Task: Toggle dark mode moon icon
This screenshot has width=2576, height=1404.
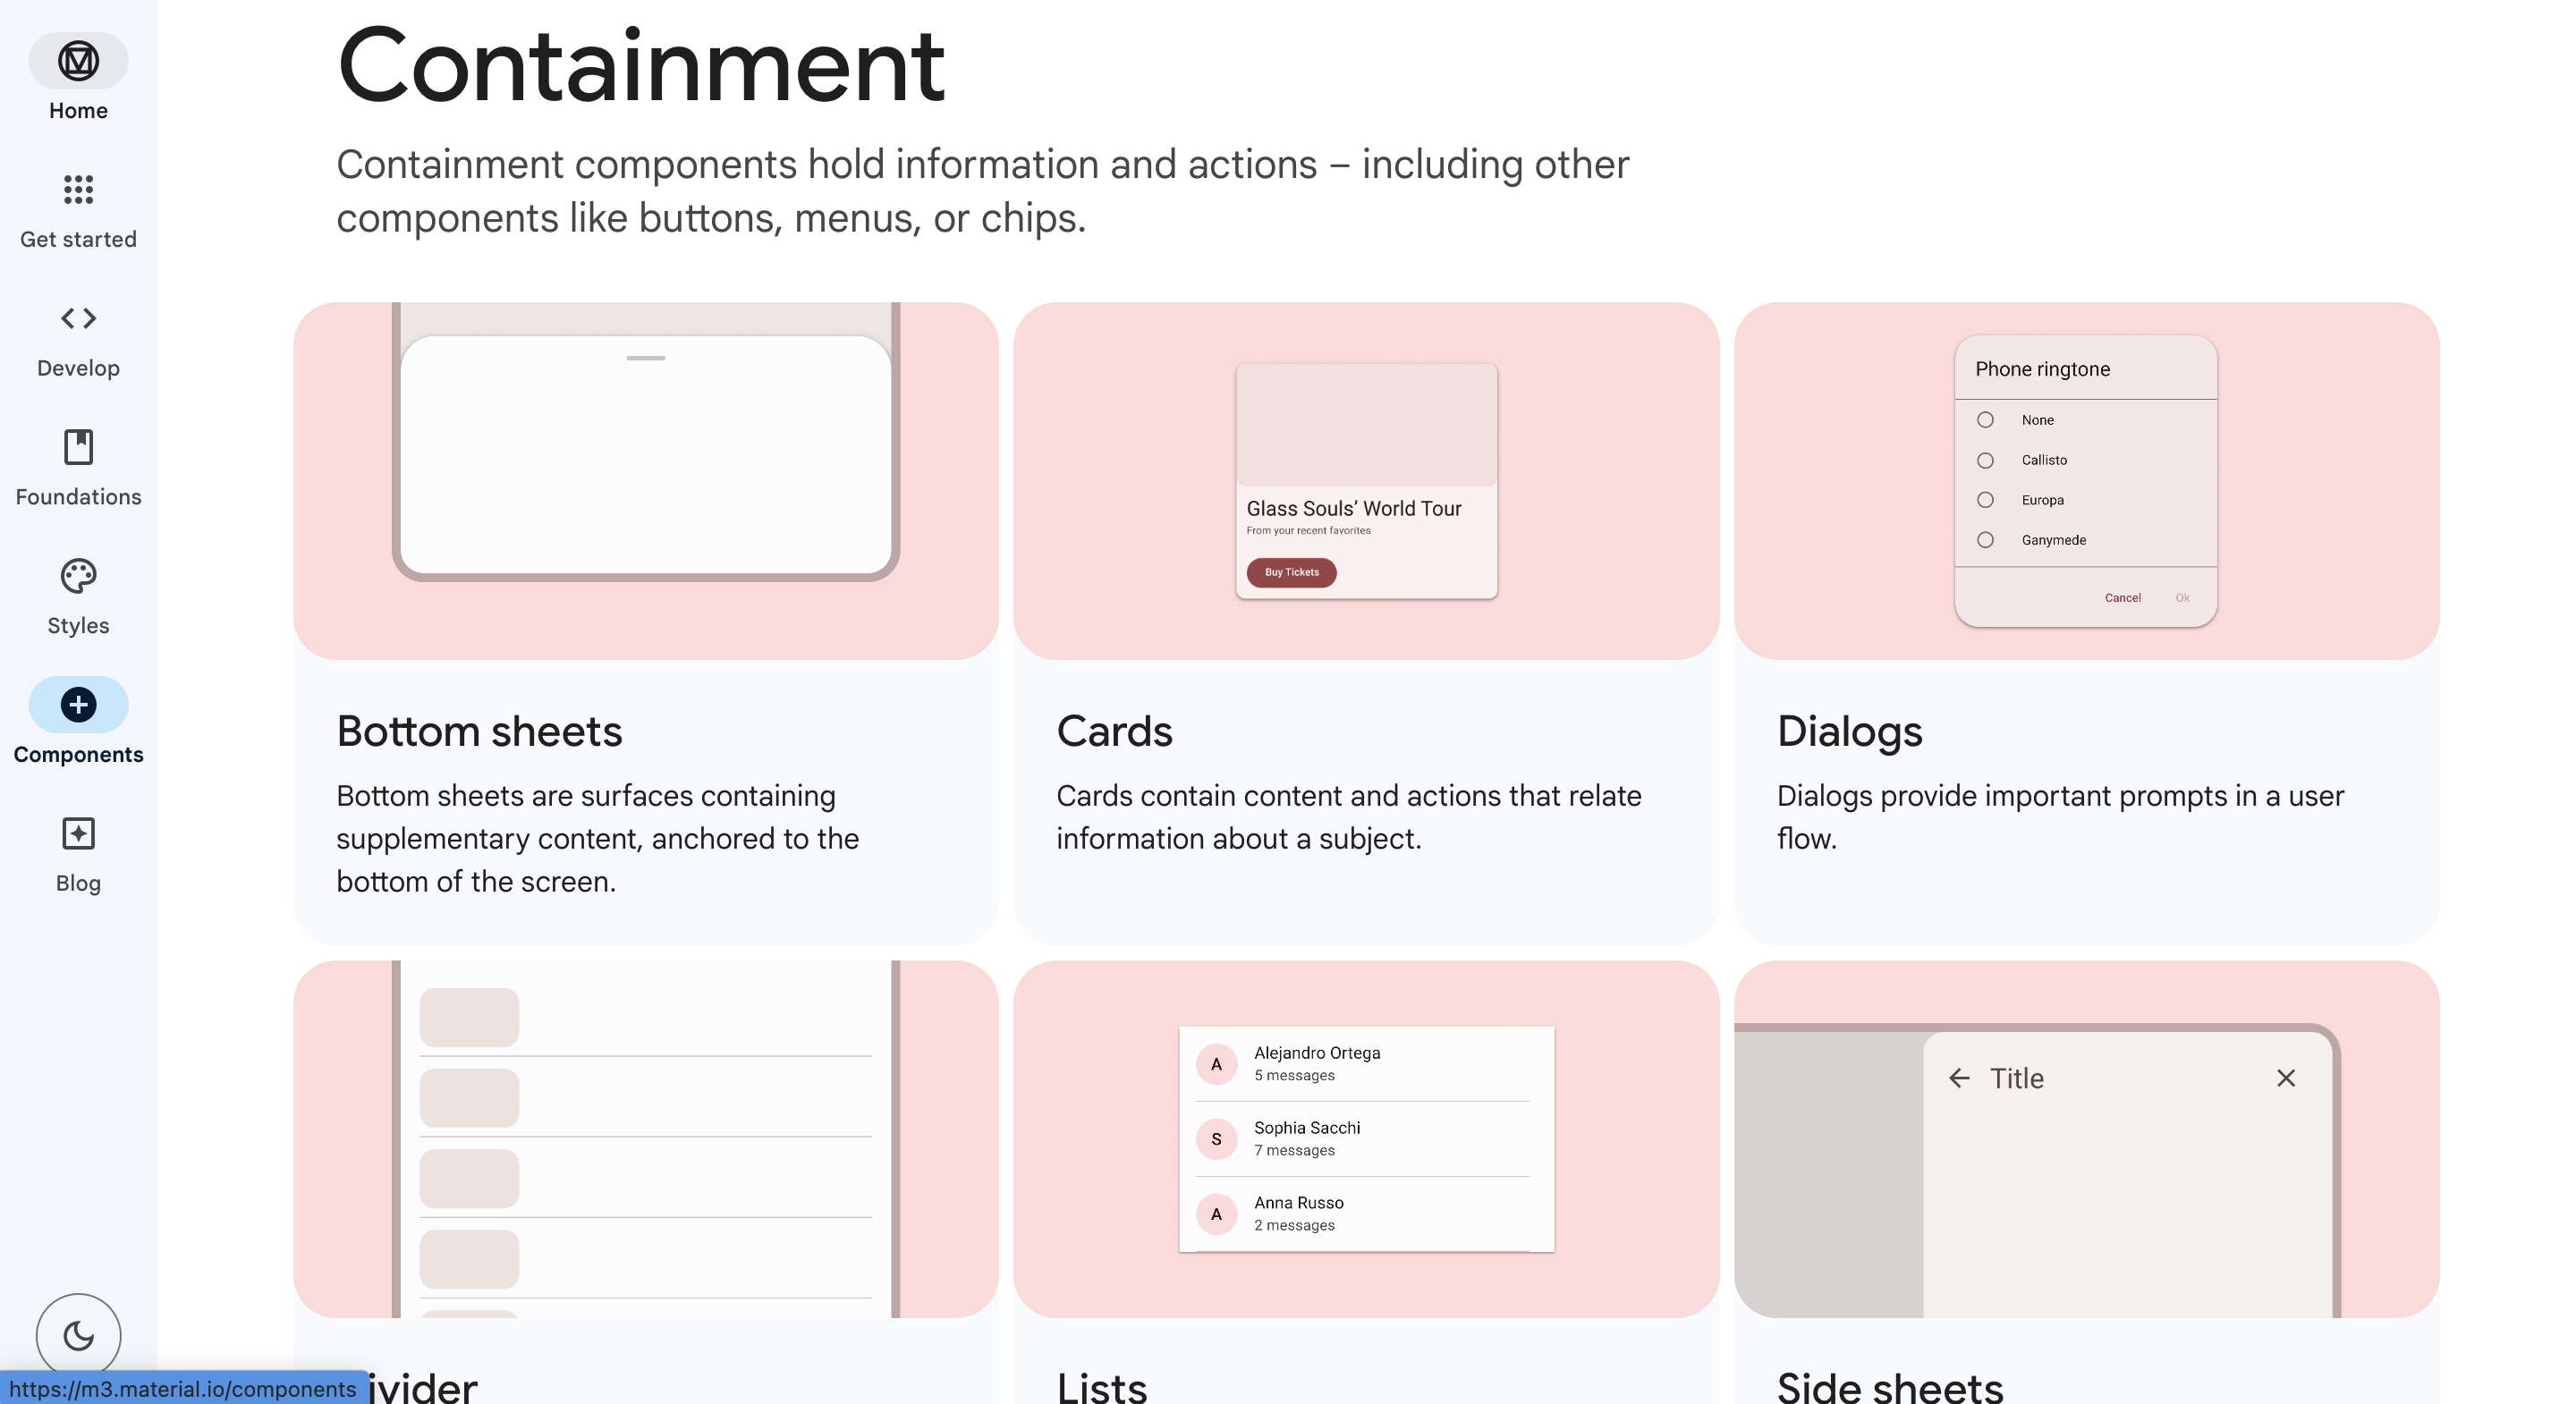Action: 78,1333
